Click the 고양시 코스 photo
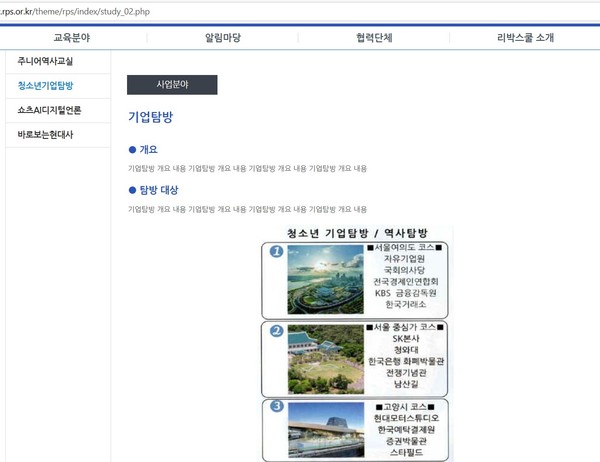Screen dimensions: 600x462 326,430
